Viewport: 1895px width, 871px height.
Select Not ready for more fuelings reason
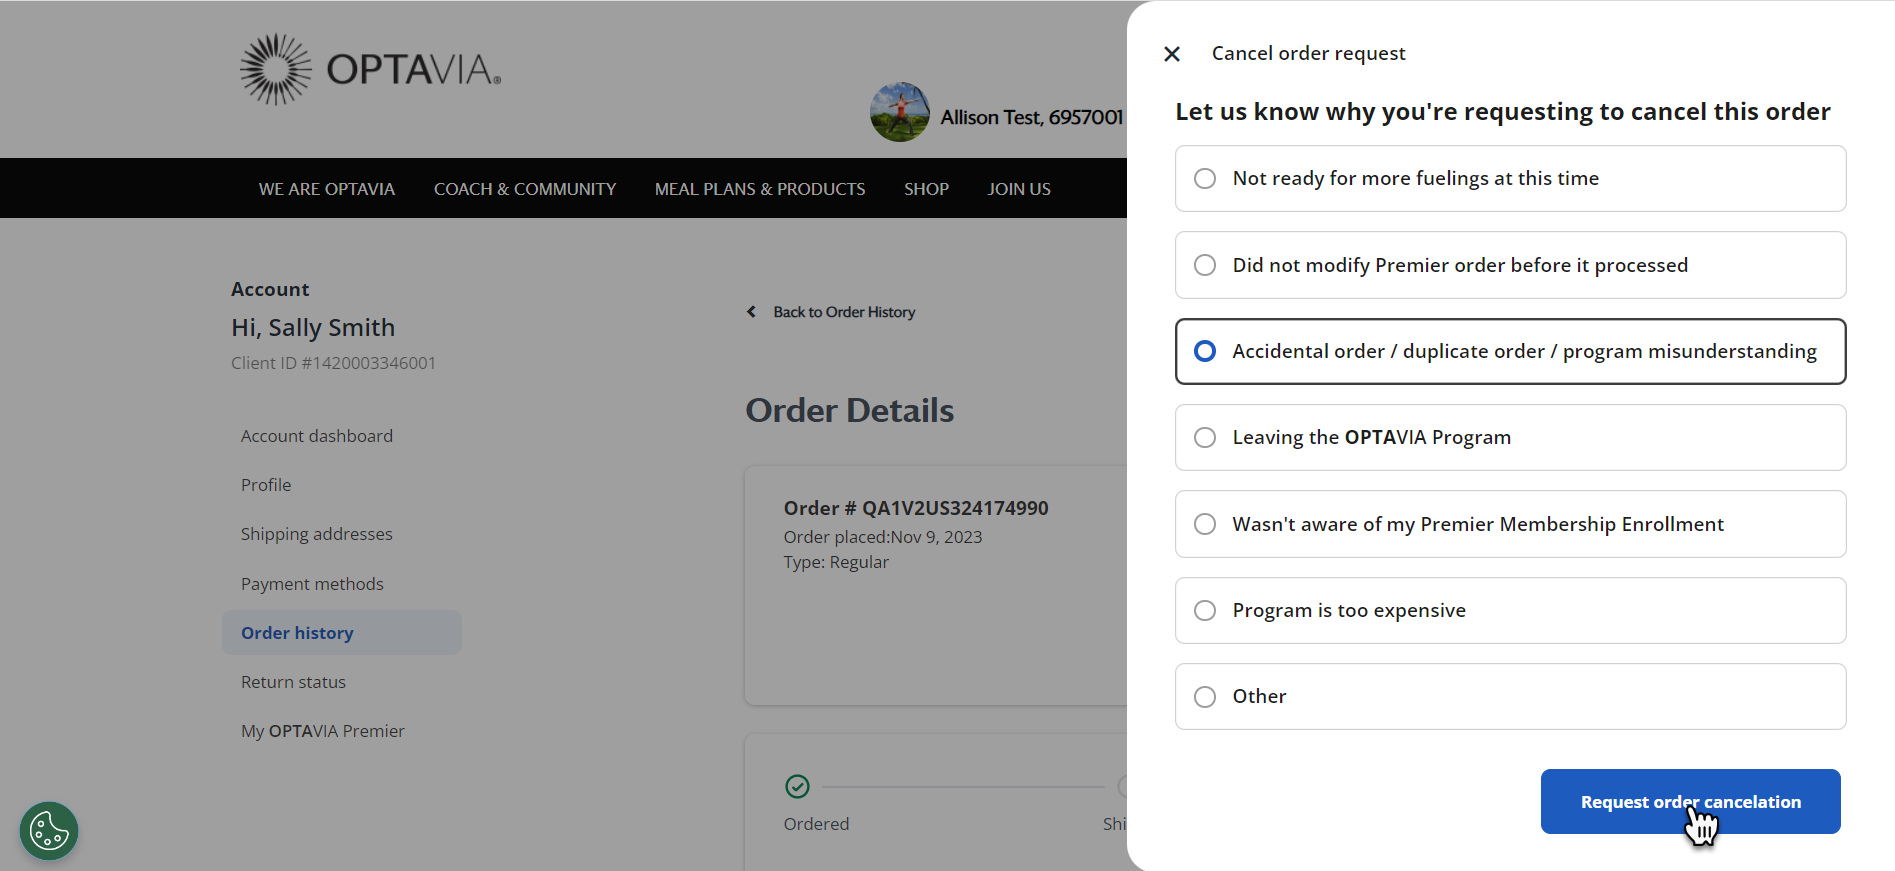1204,178
